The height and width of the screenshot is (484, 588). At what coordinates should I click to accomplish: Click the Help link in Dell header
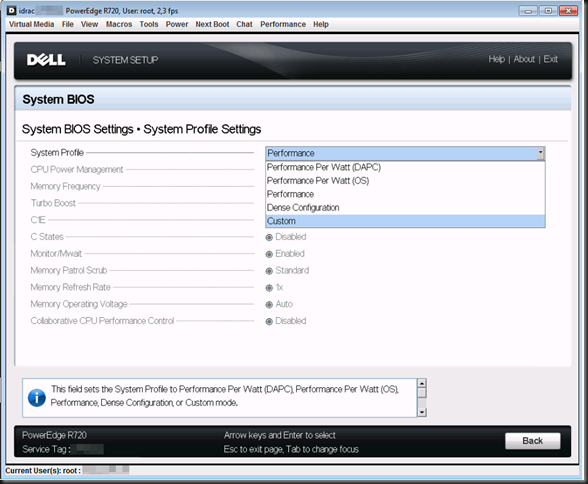click(496, 59)
